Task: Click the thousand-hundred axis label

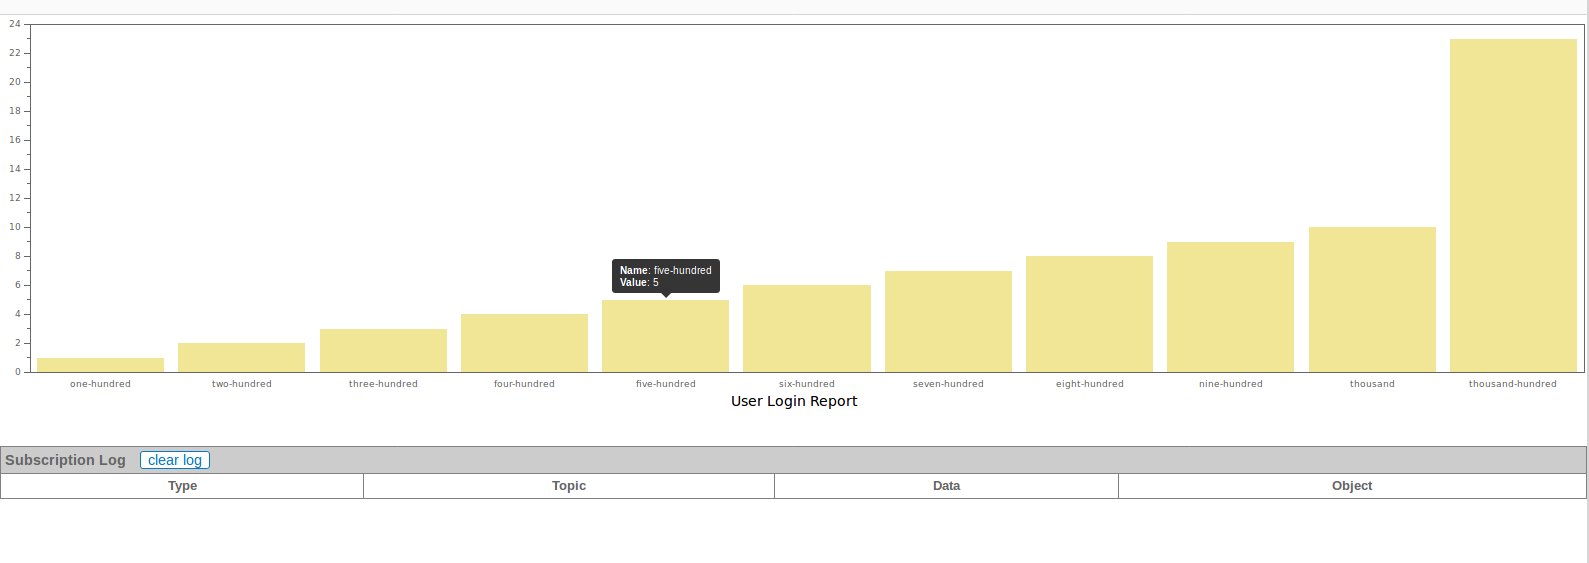Action: 1513,384
